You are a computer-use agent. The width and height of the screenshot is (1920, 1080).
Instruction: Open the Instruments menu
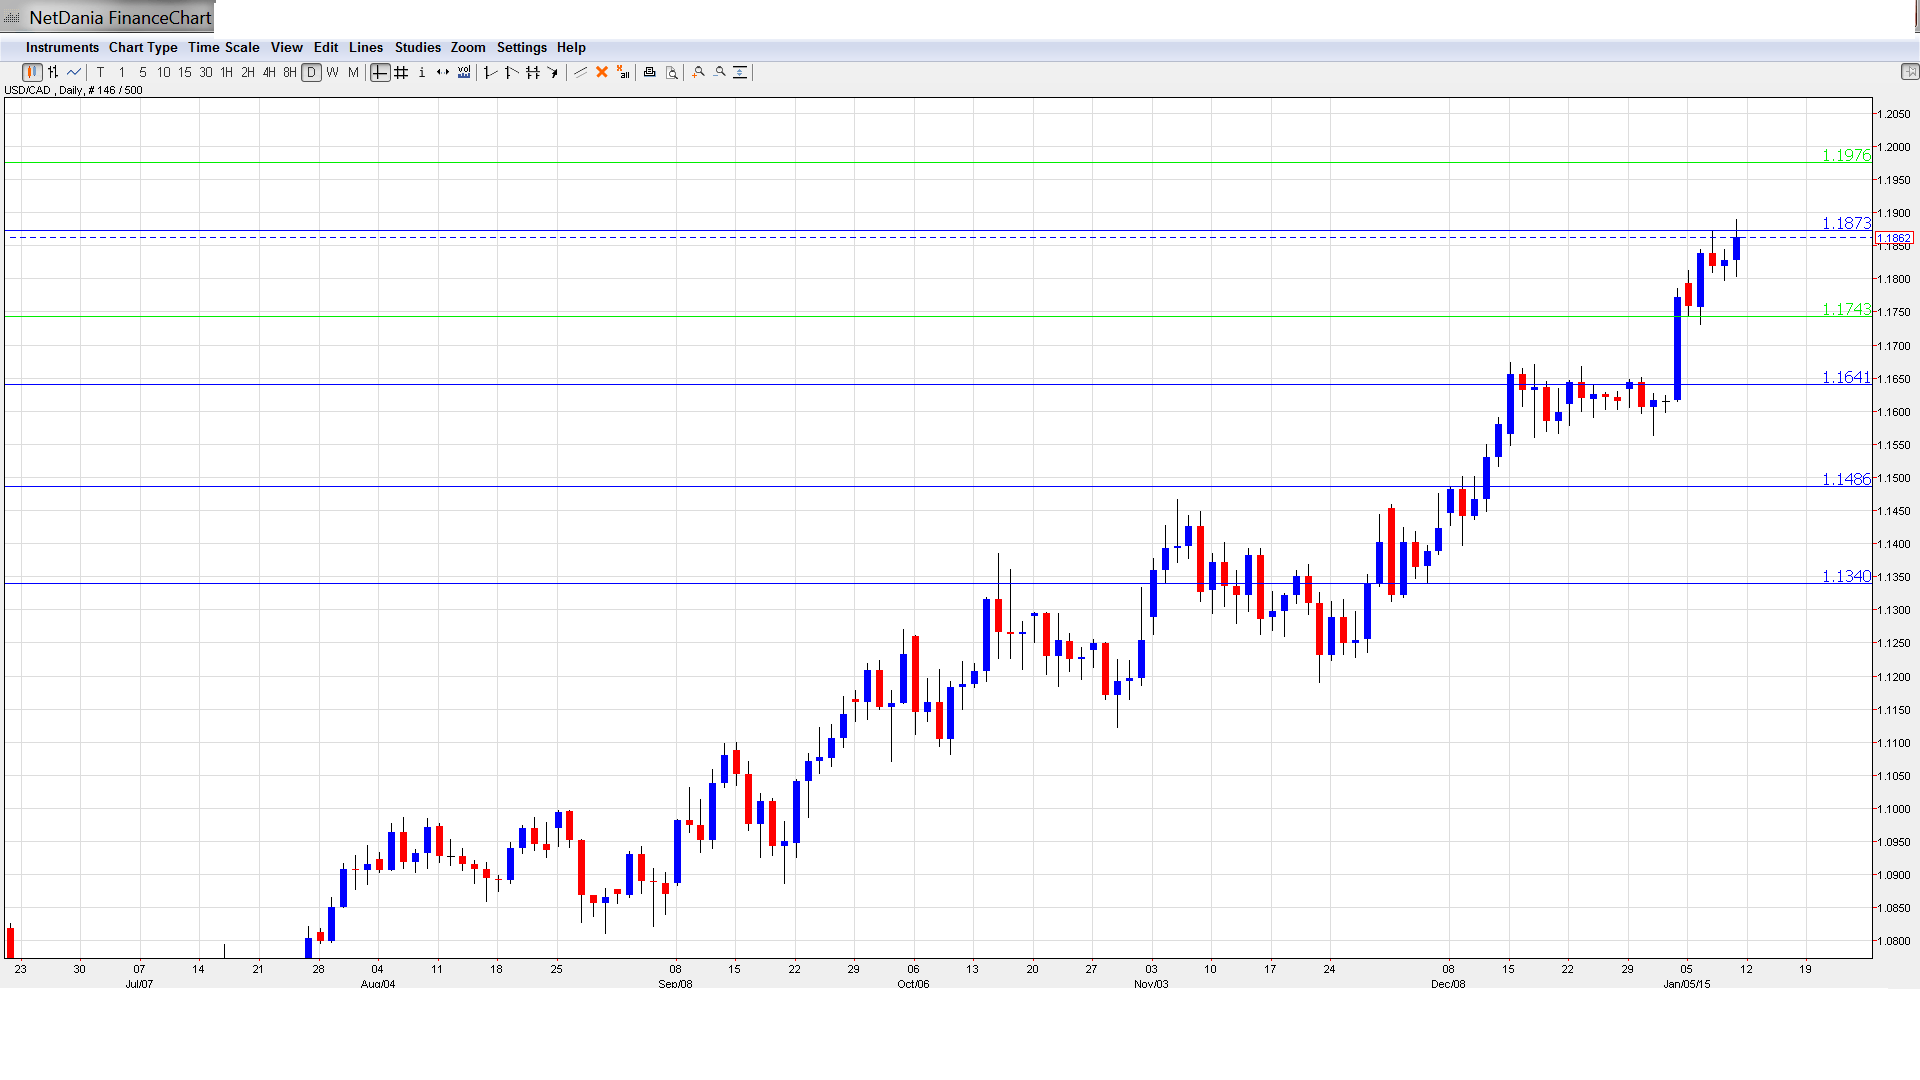pyautogui.click(x=62, y=47)
